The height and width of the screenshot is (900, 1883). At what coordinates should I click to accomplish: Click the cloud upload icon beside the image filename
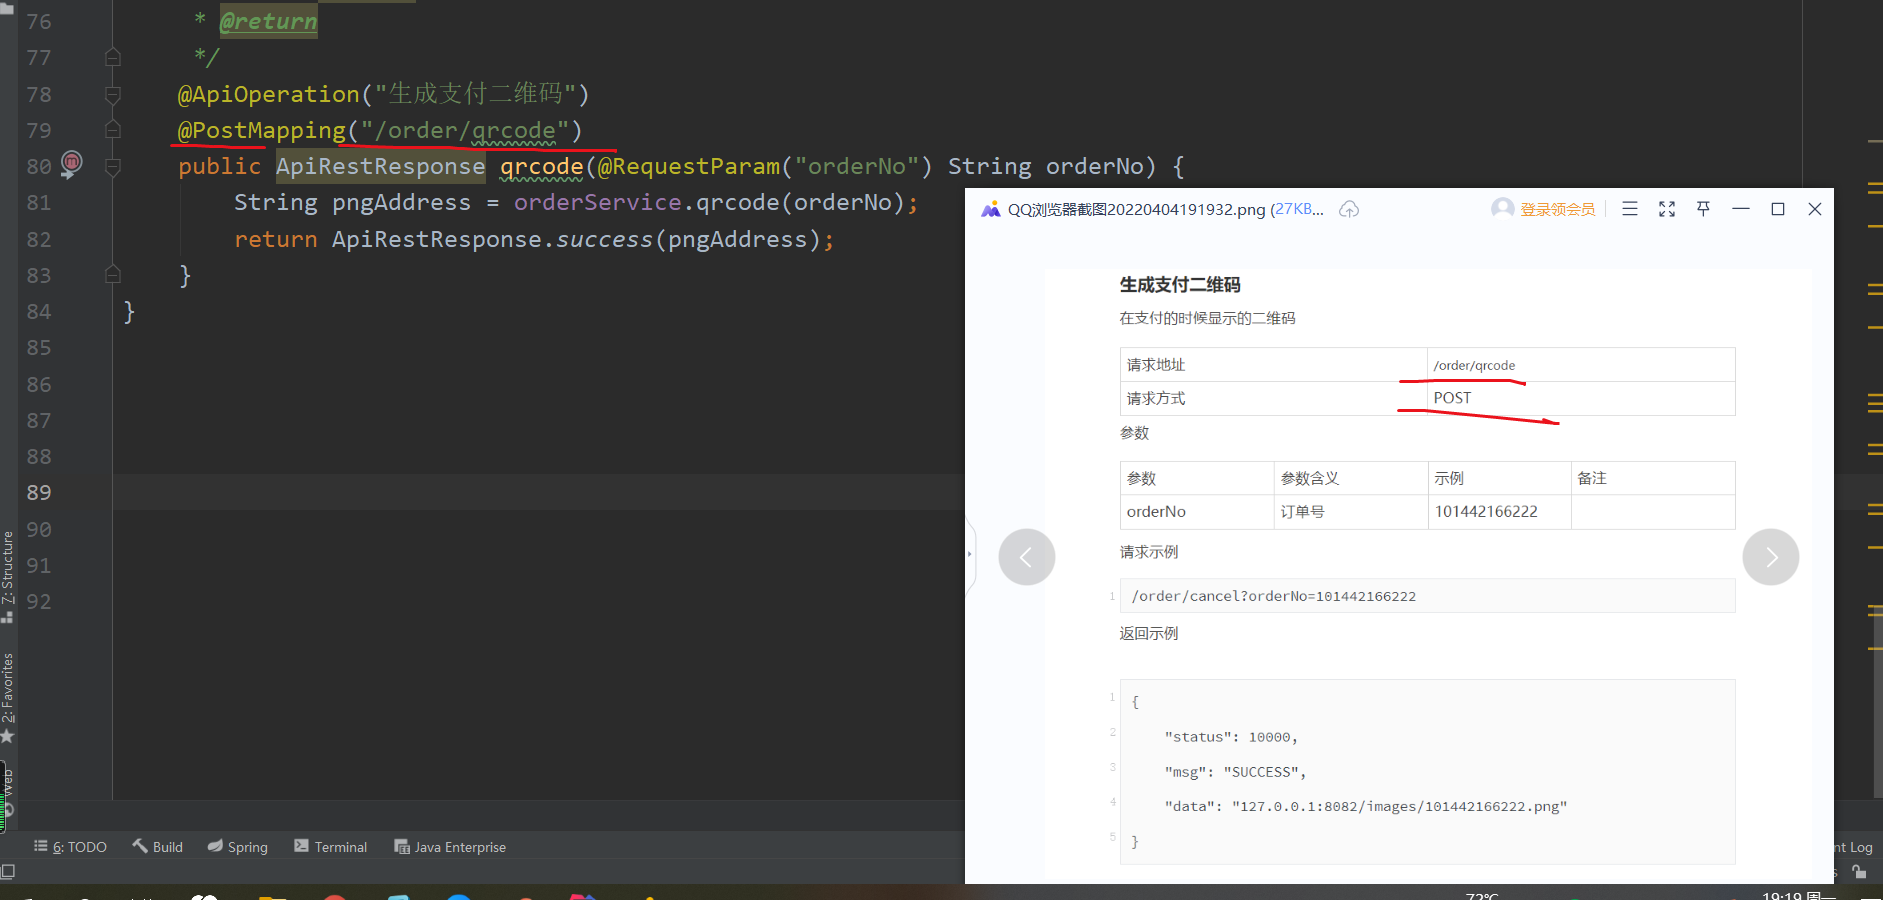1348,209
